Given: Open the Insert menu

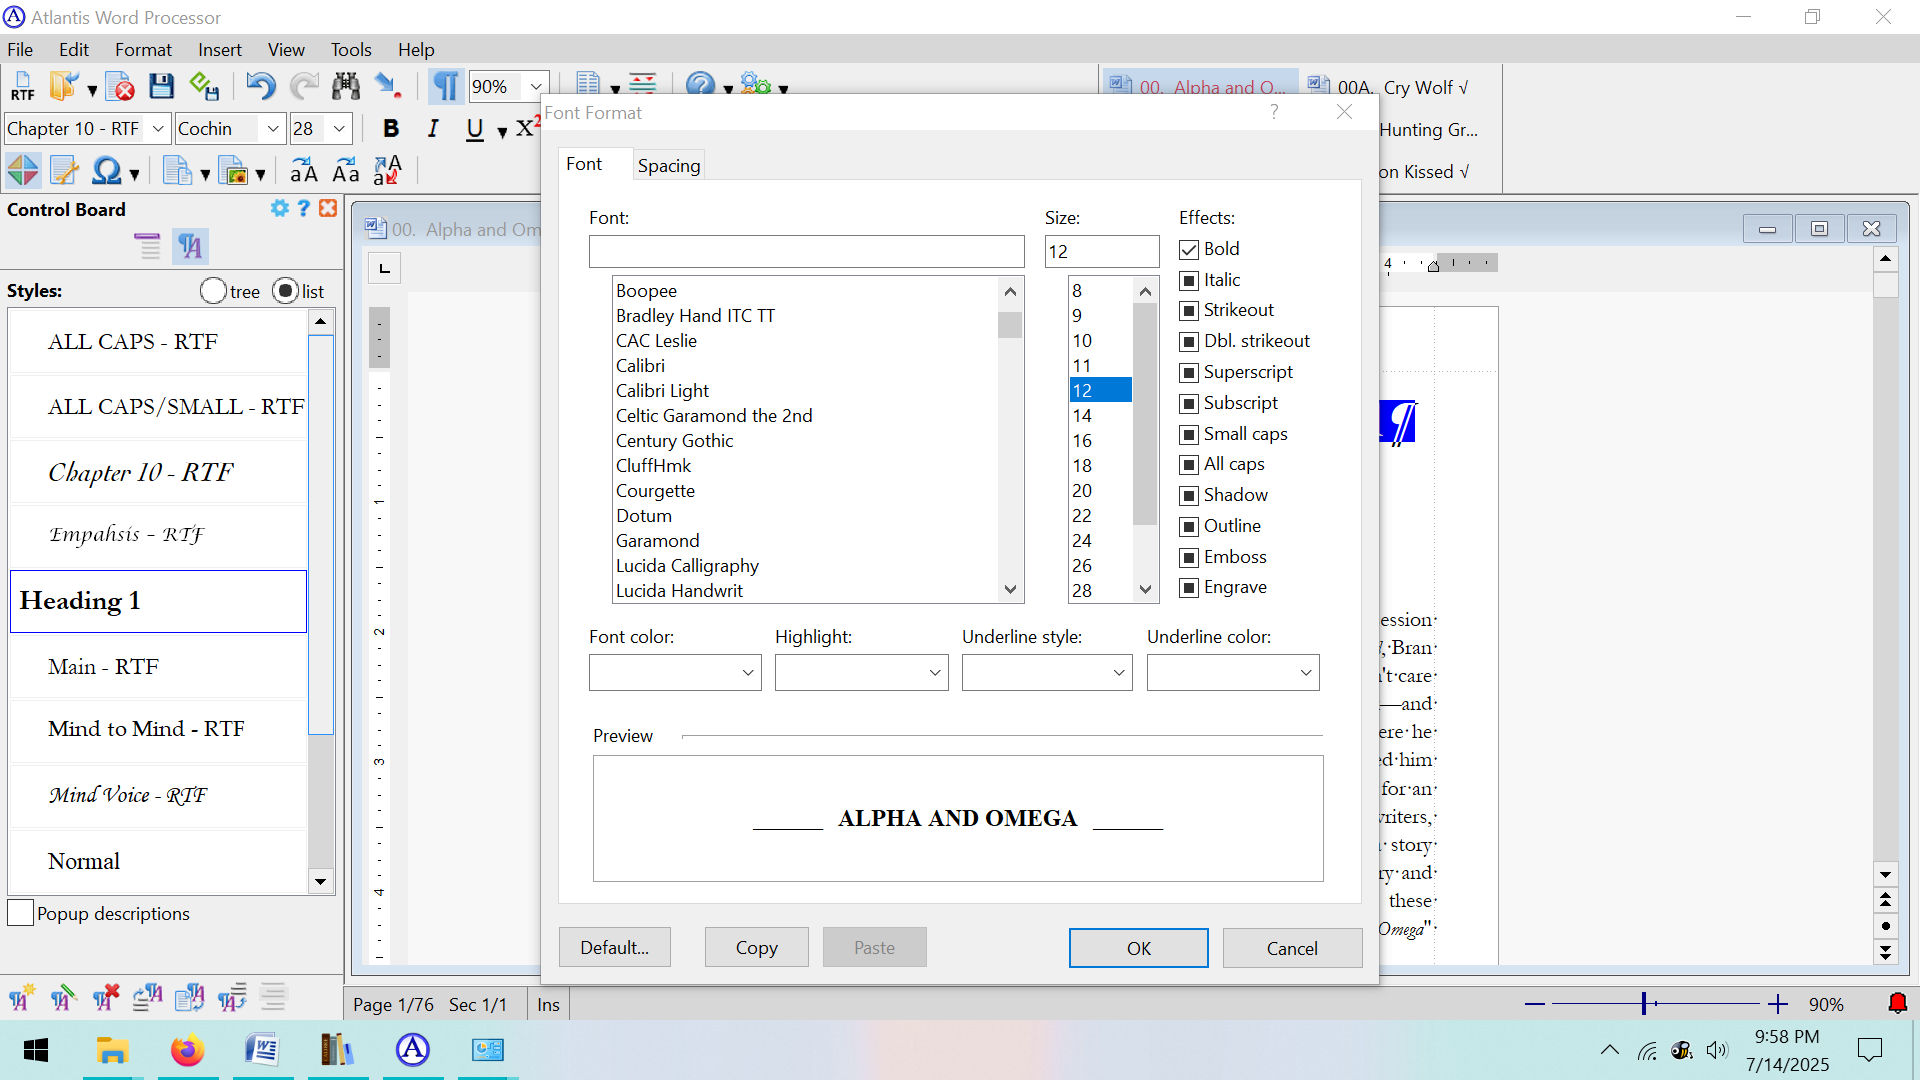Looking at the screenshot, I should (219, 49).
